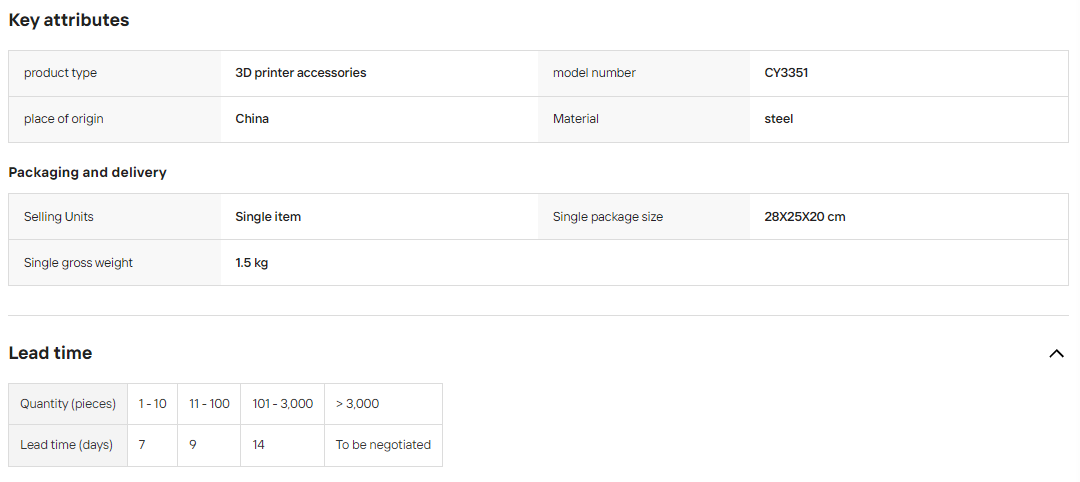Select the Single item selling units value
This screenshot has width=1080, height=482.
[x=268, y=217]
